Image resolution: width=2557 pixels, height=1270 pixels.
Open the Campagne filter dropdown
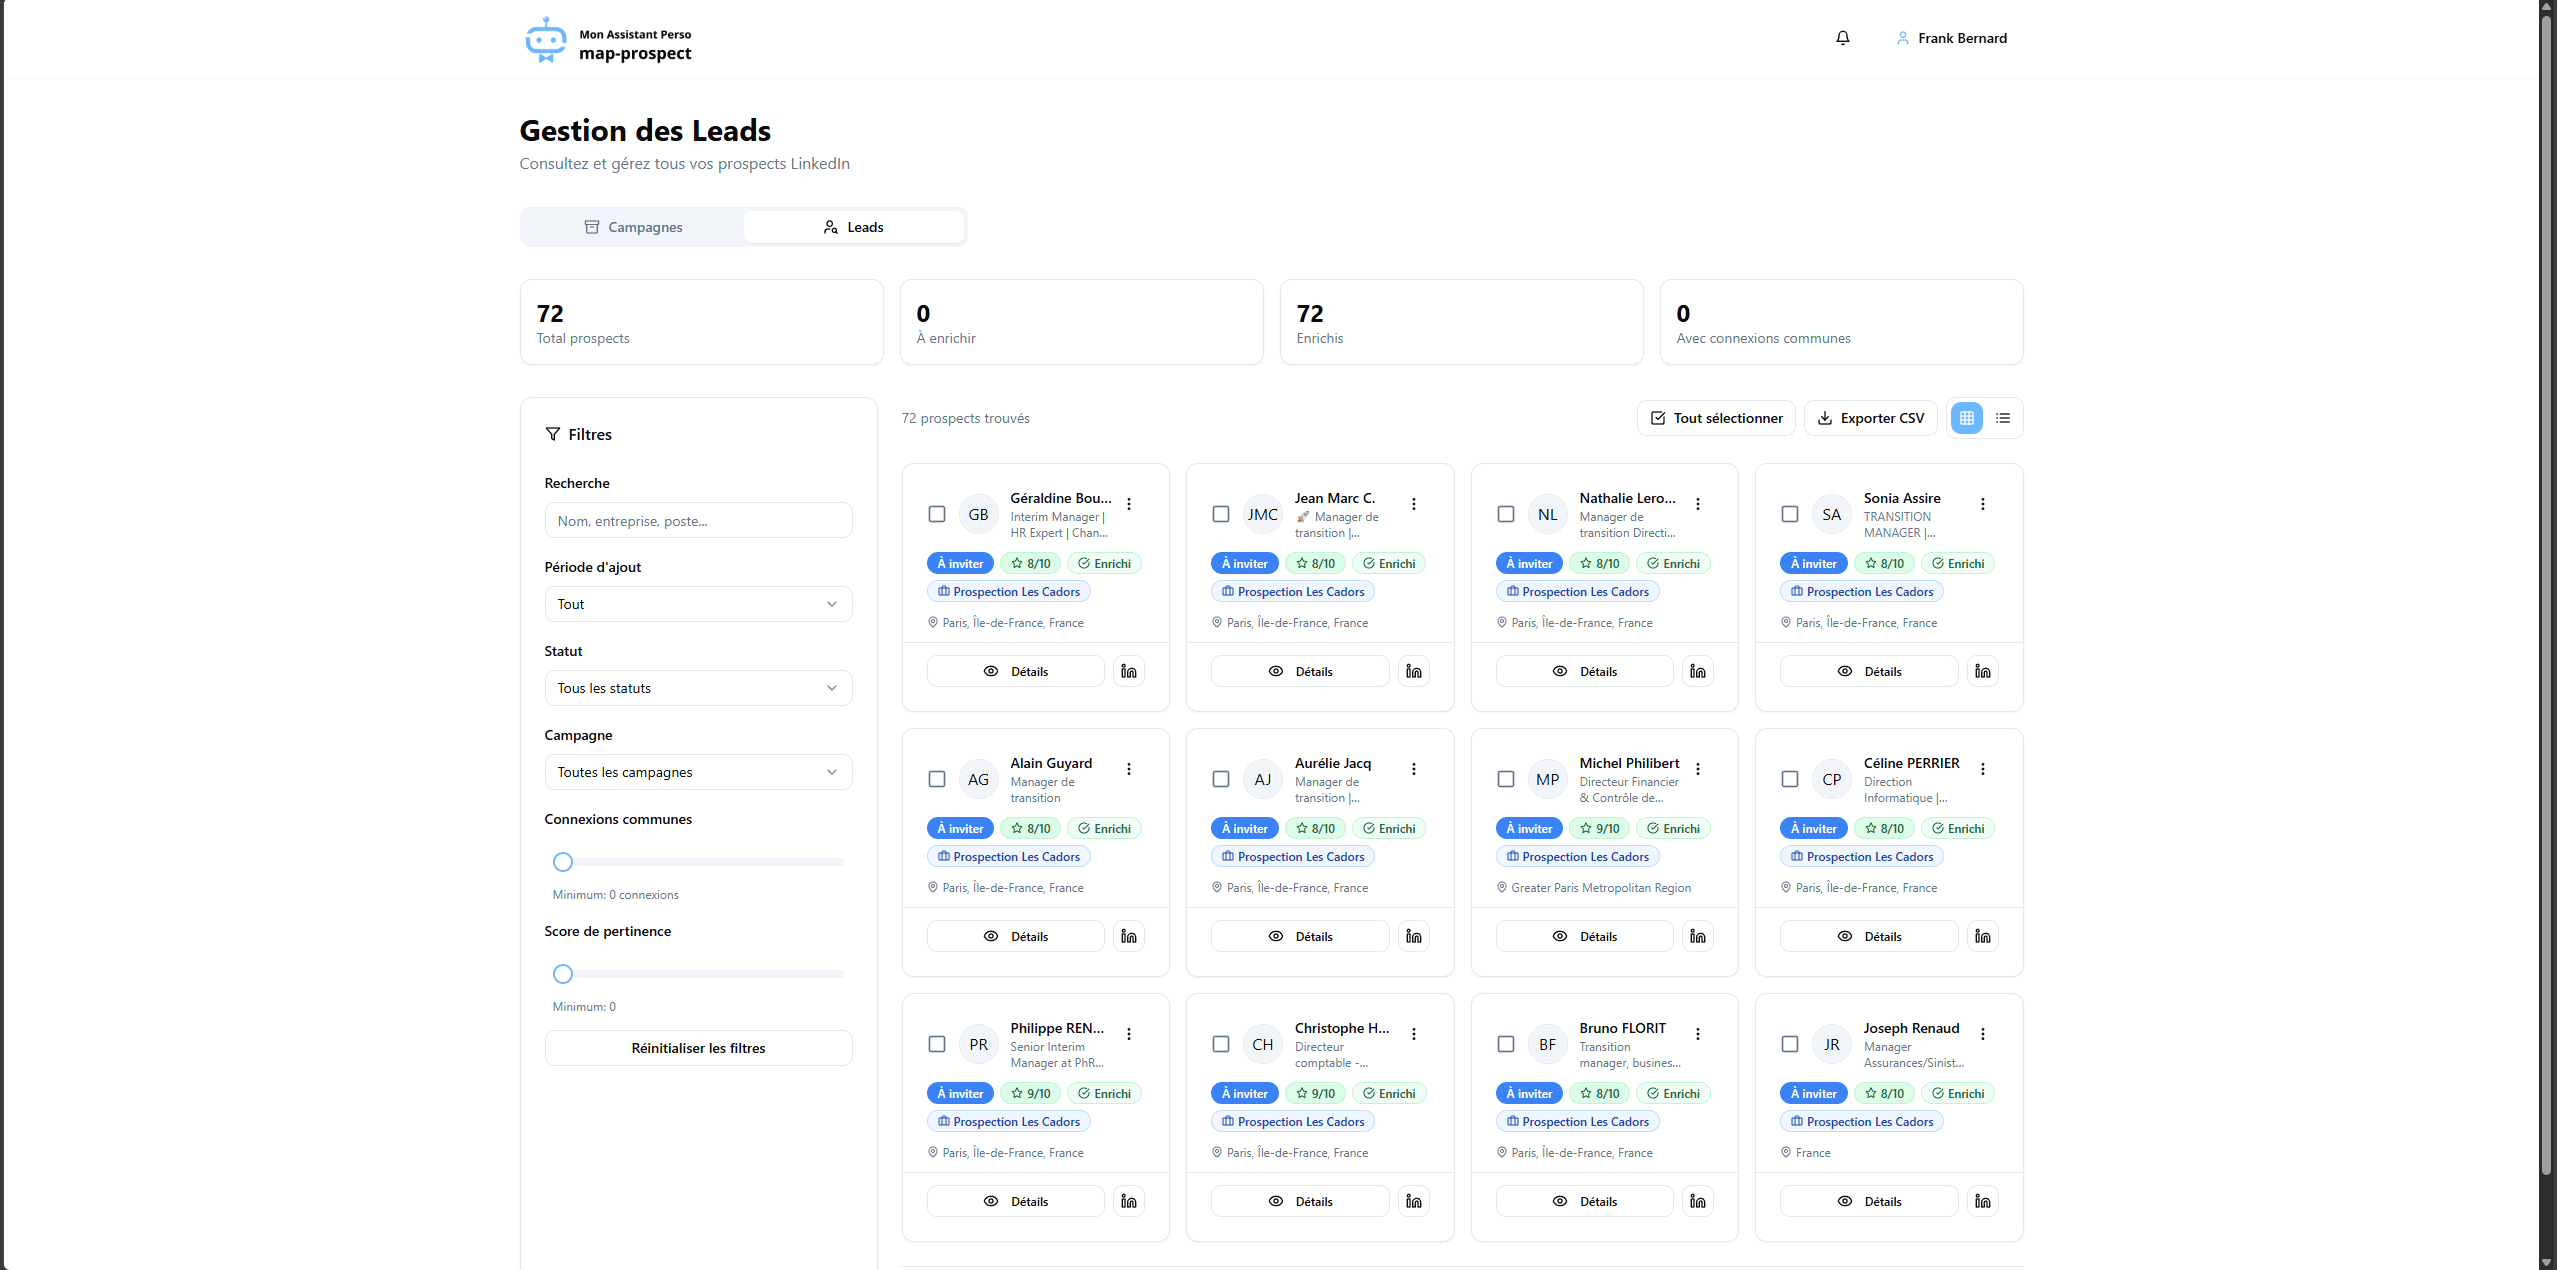698,772
